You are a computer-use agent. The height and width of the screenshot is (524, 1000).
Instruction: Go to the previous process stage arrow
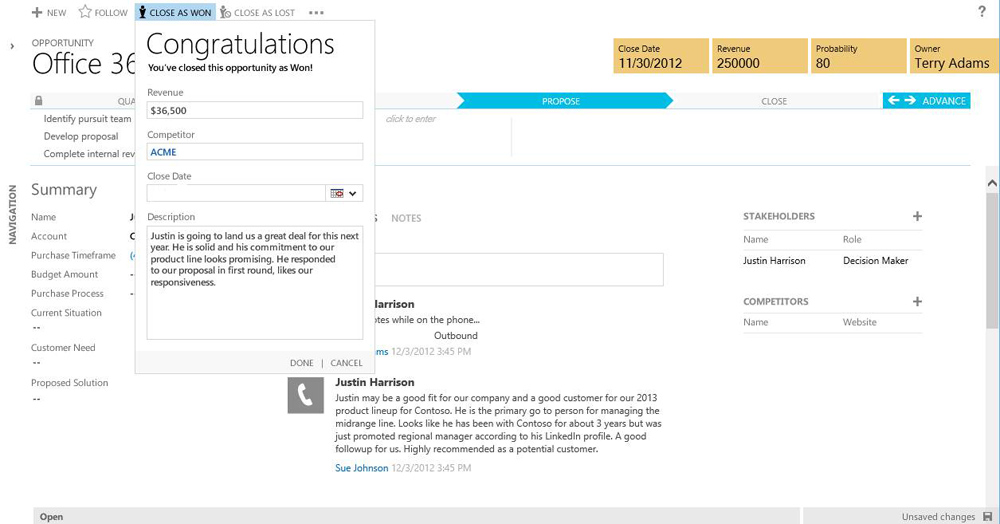pyautogui.click(x=894, y=101)
